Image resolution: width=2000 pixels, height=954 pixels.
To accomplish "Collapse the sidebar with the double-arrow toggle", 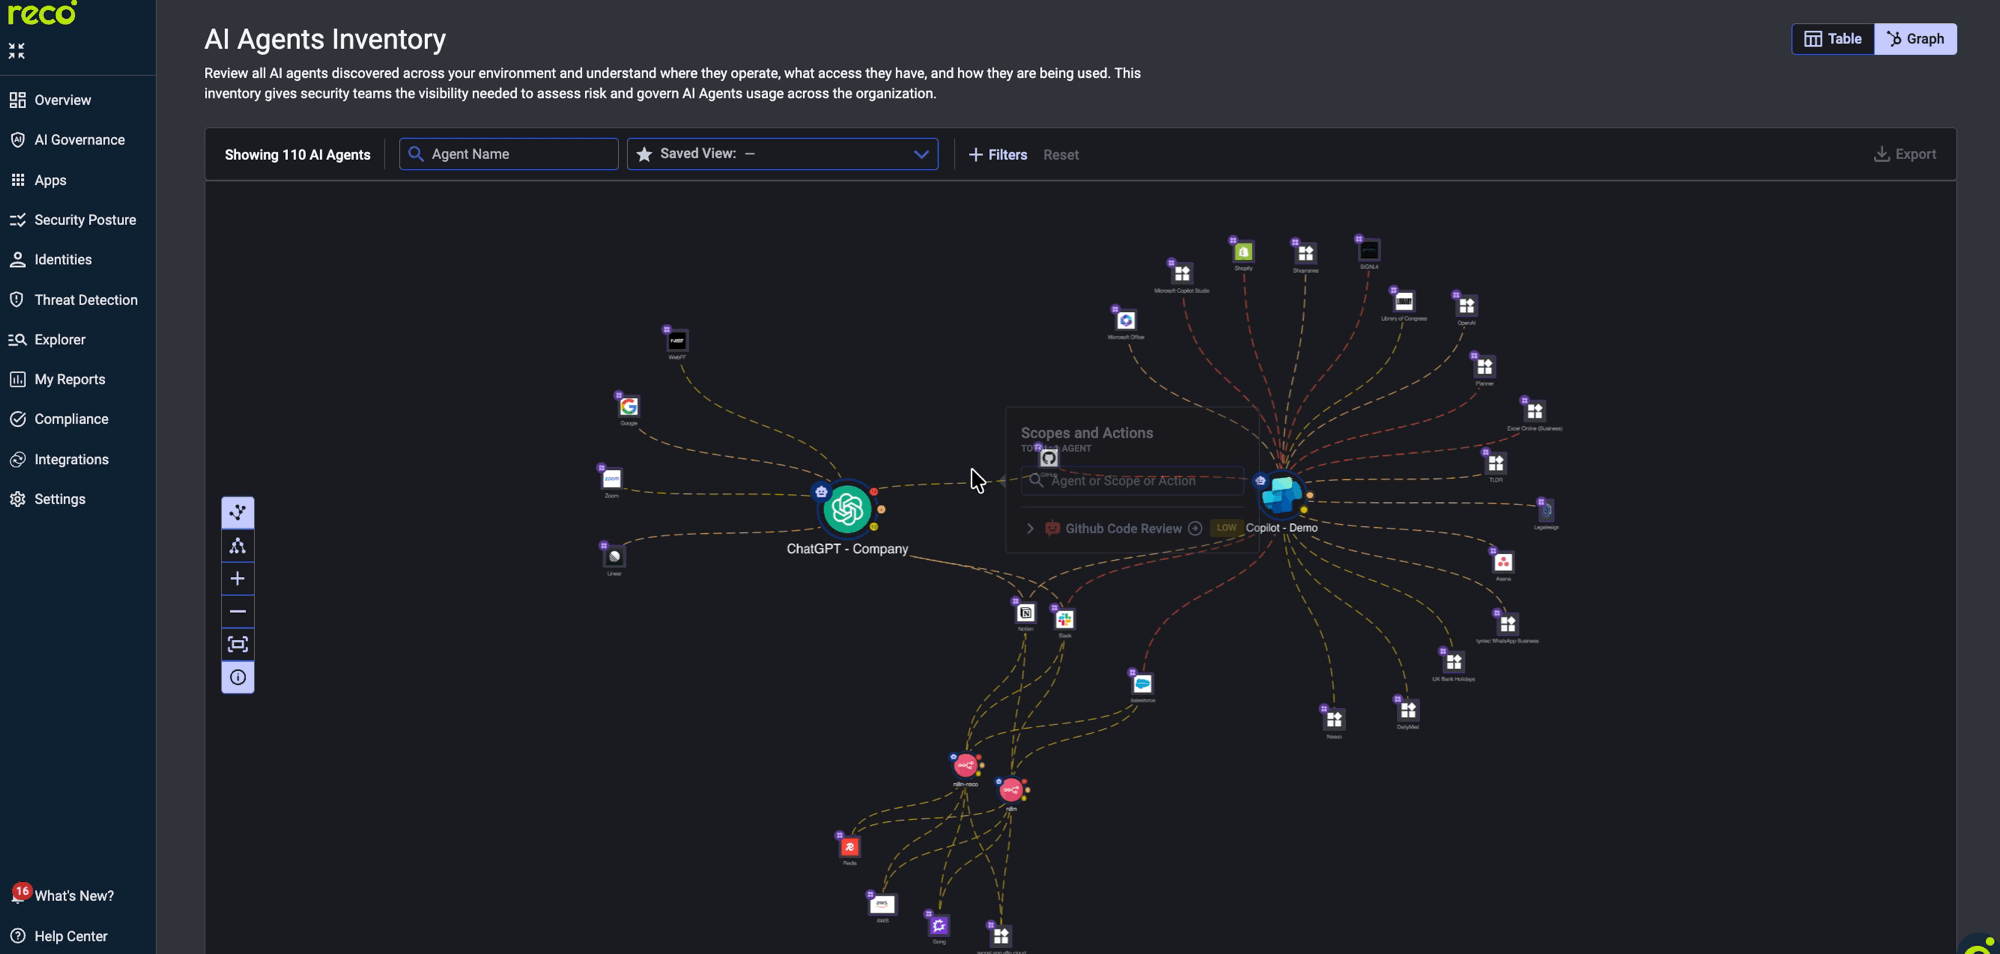I will pyautogui.click(x=16, y=50).
